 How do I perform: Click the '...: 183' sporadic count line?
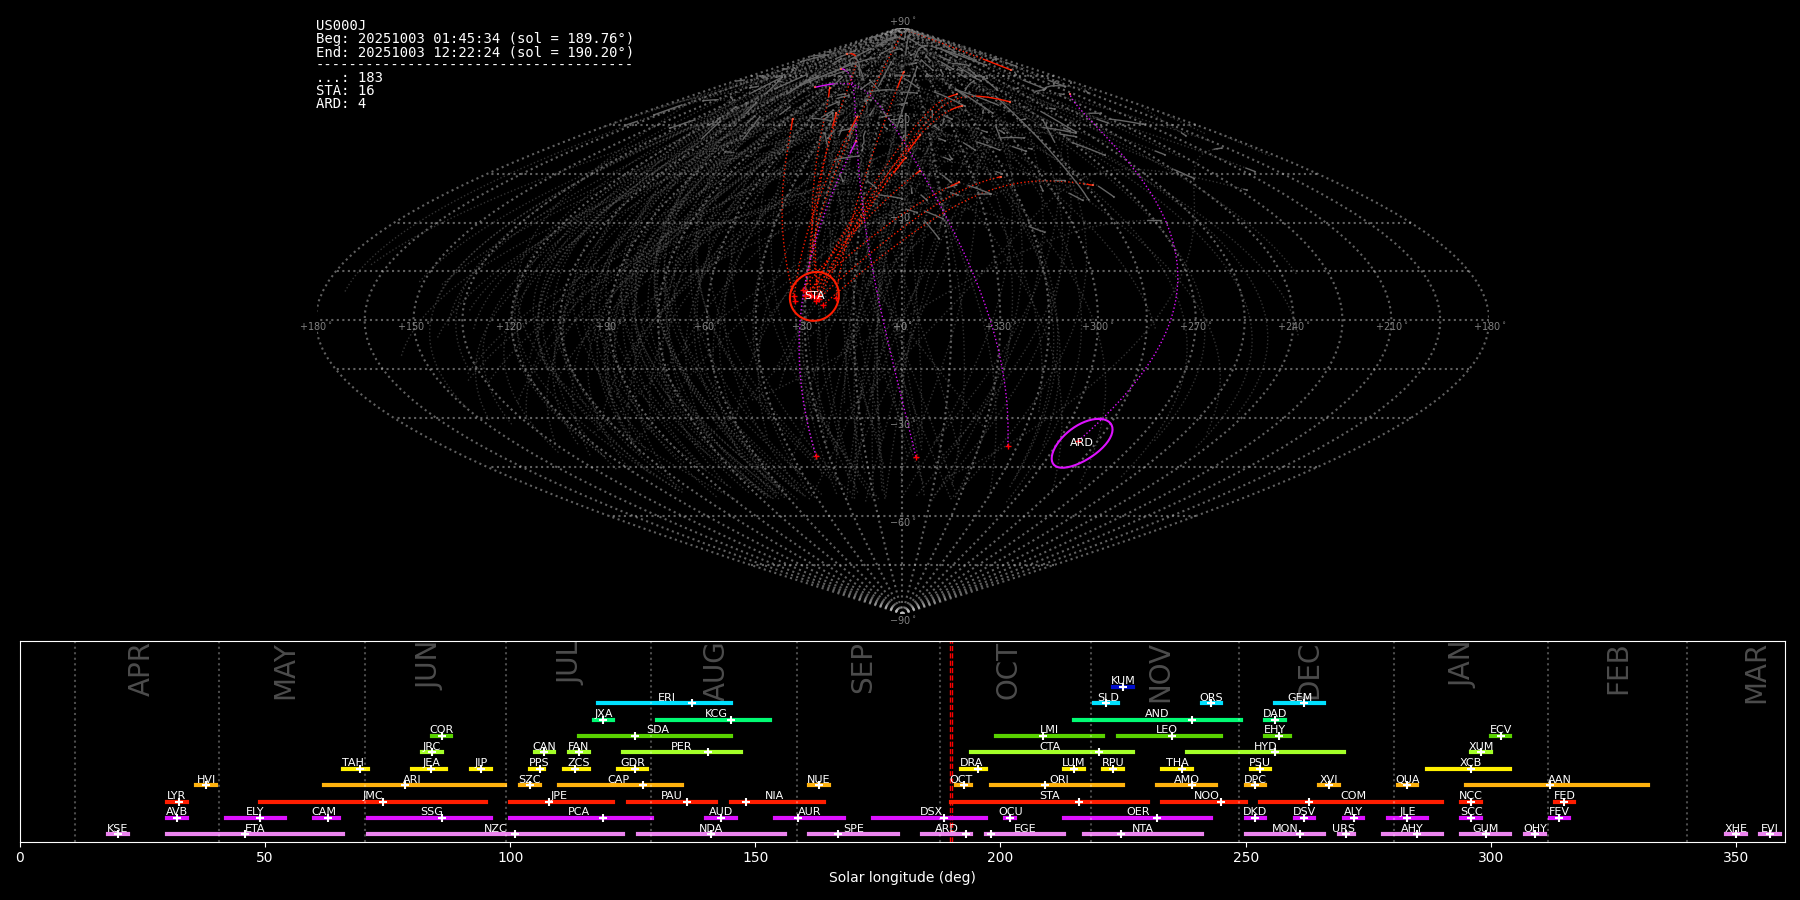[349, 78]
